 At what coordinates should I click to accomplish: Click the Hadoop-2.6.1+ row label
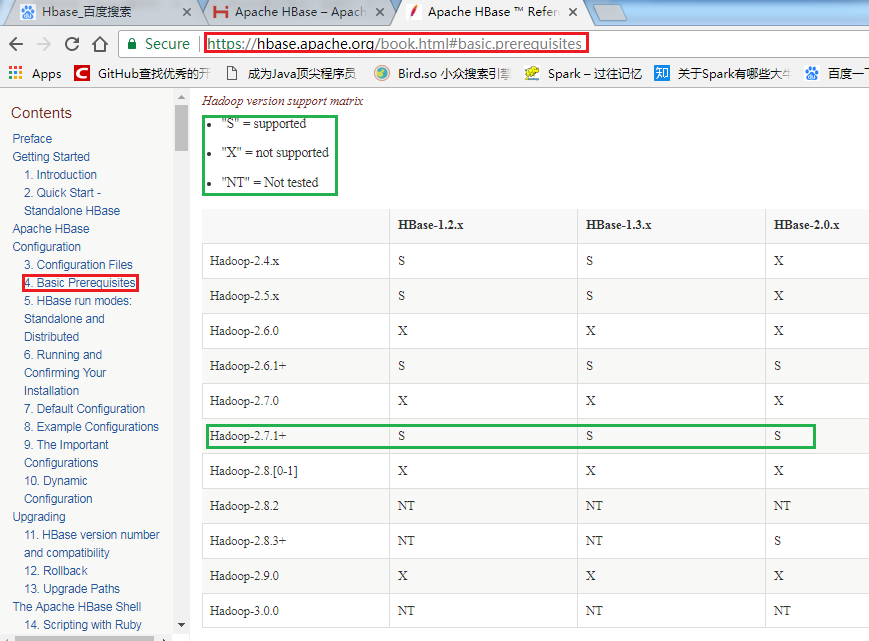pos(248,366)
